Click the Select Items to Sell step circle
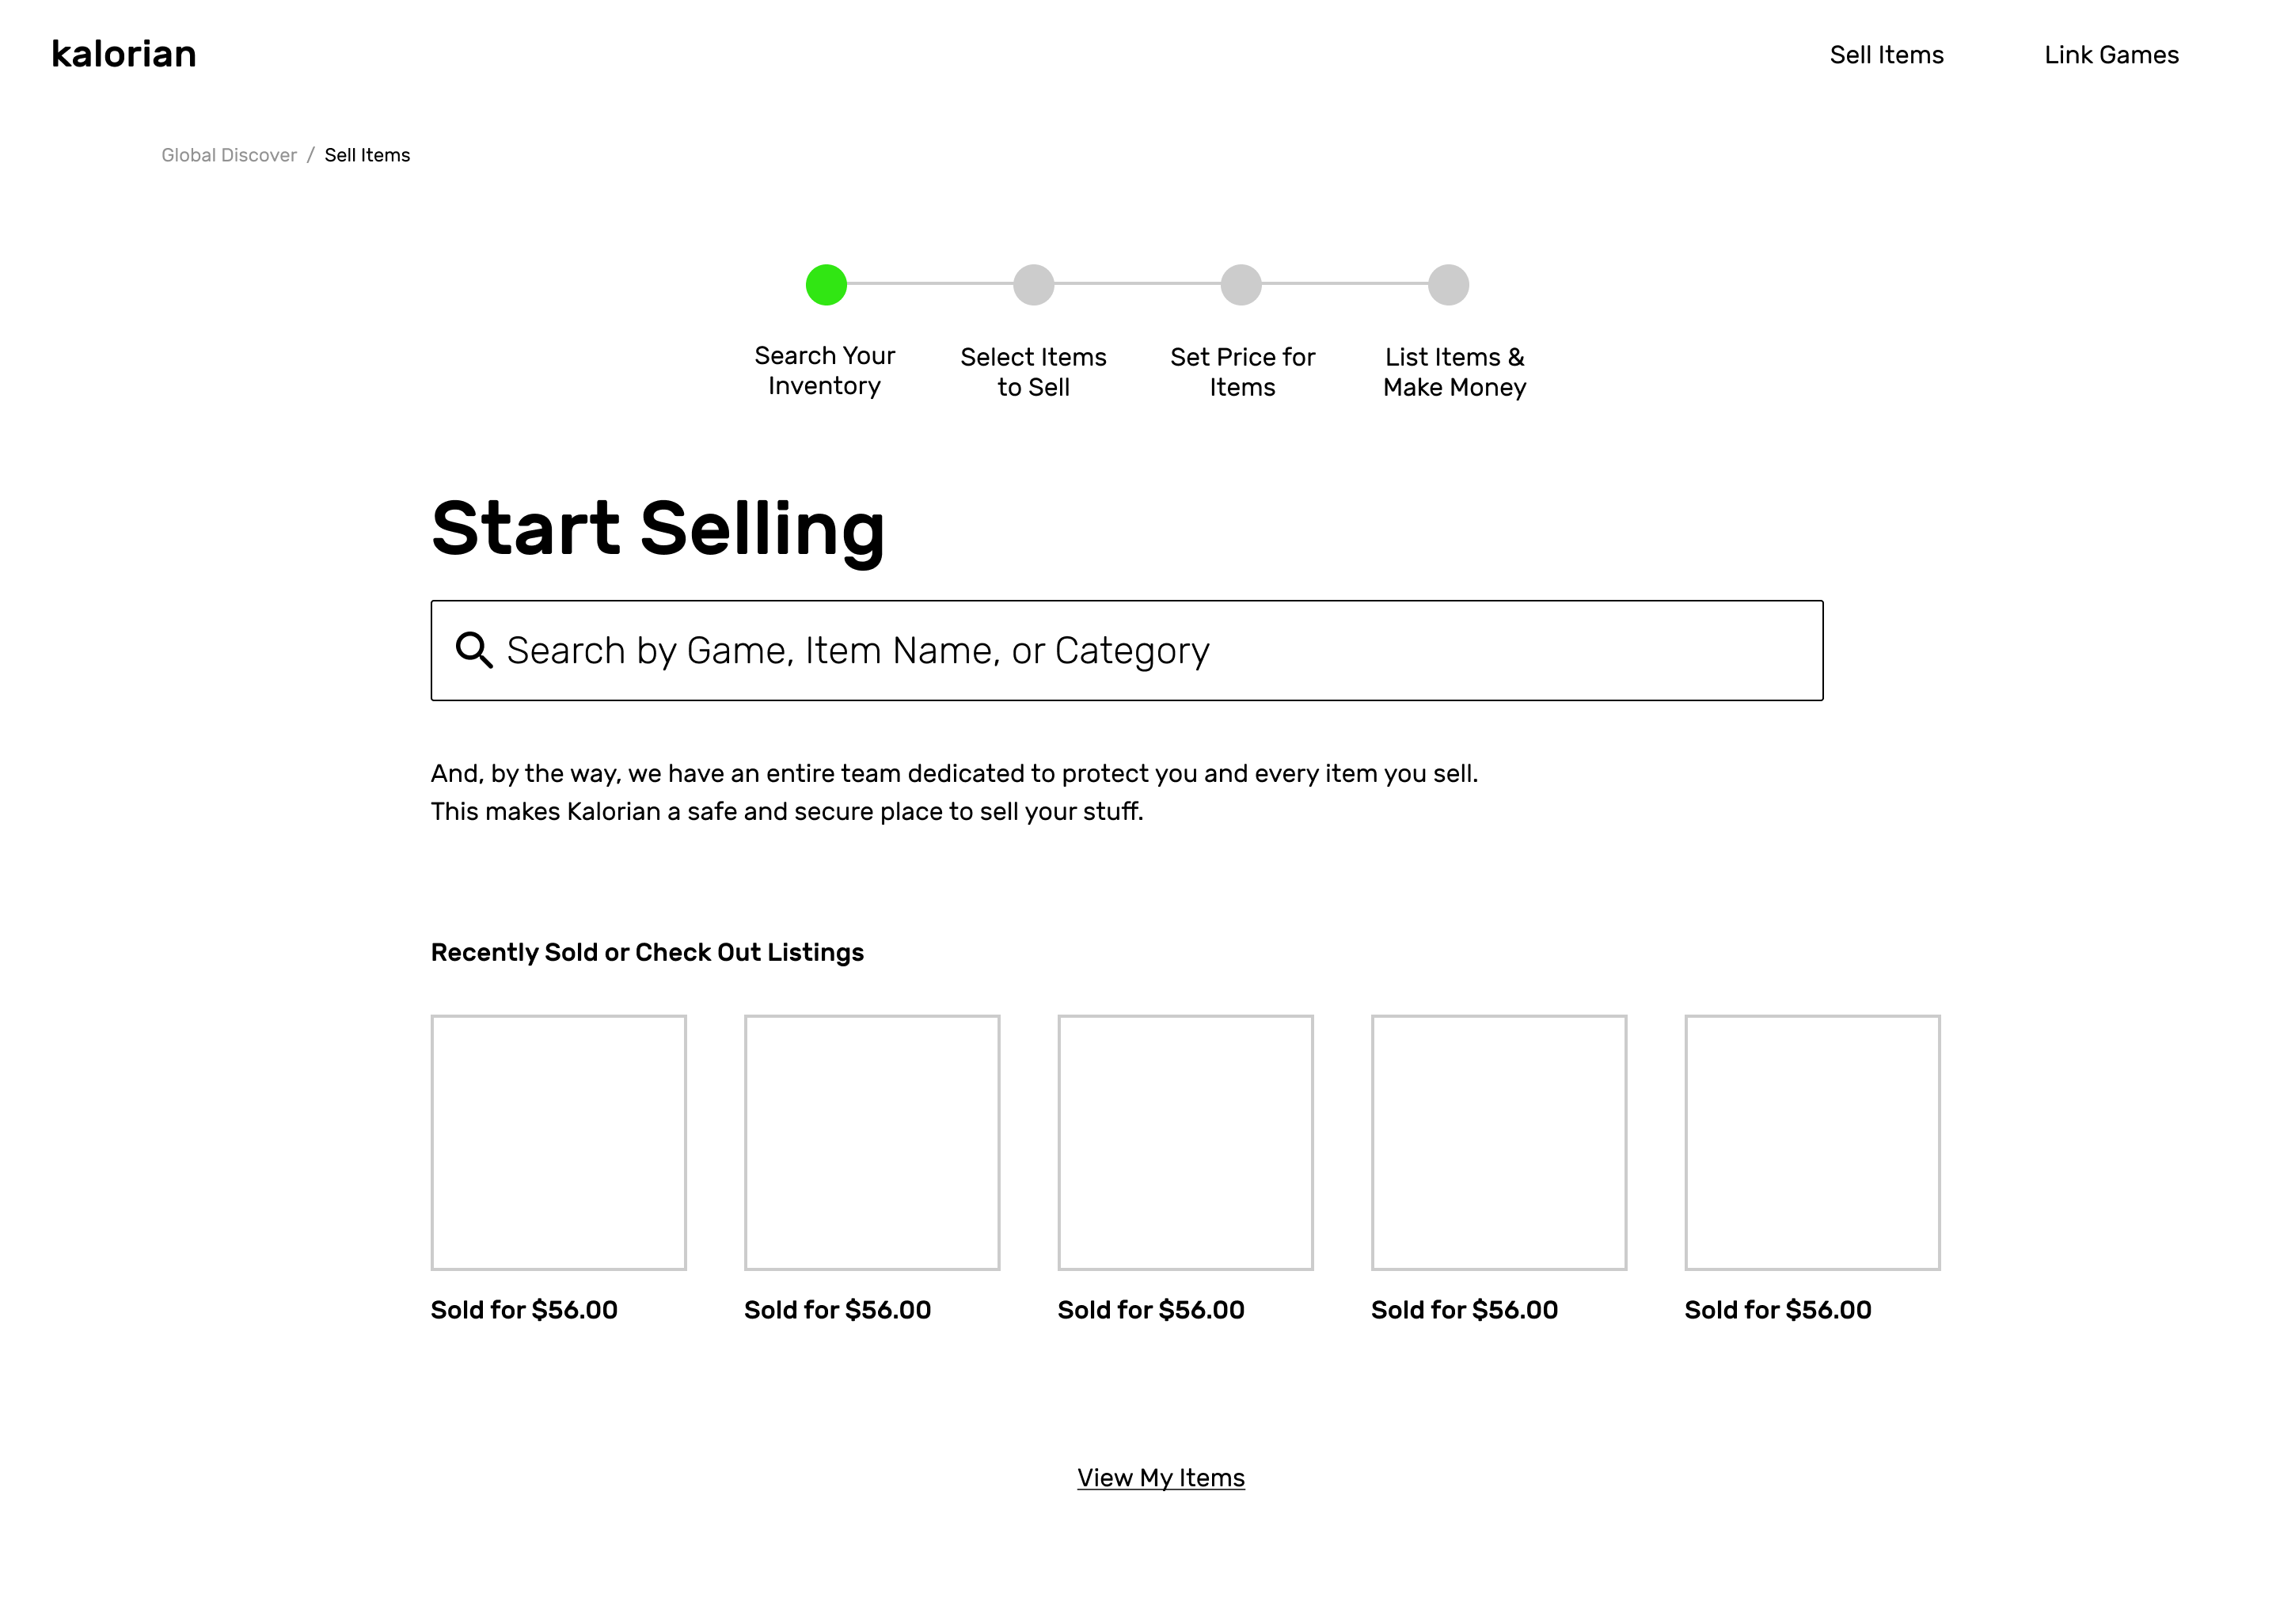 (1033, 284)
